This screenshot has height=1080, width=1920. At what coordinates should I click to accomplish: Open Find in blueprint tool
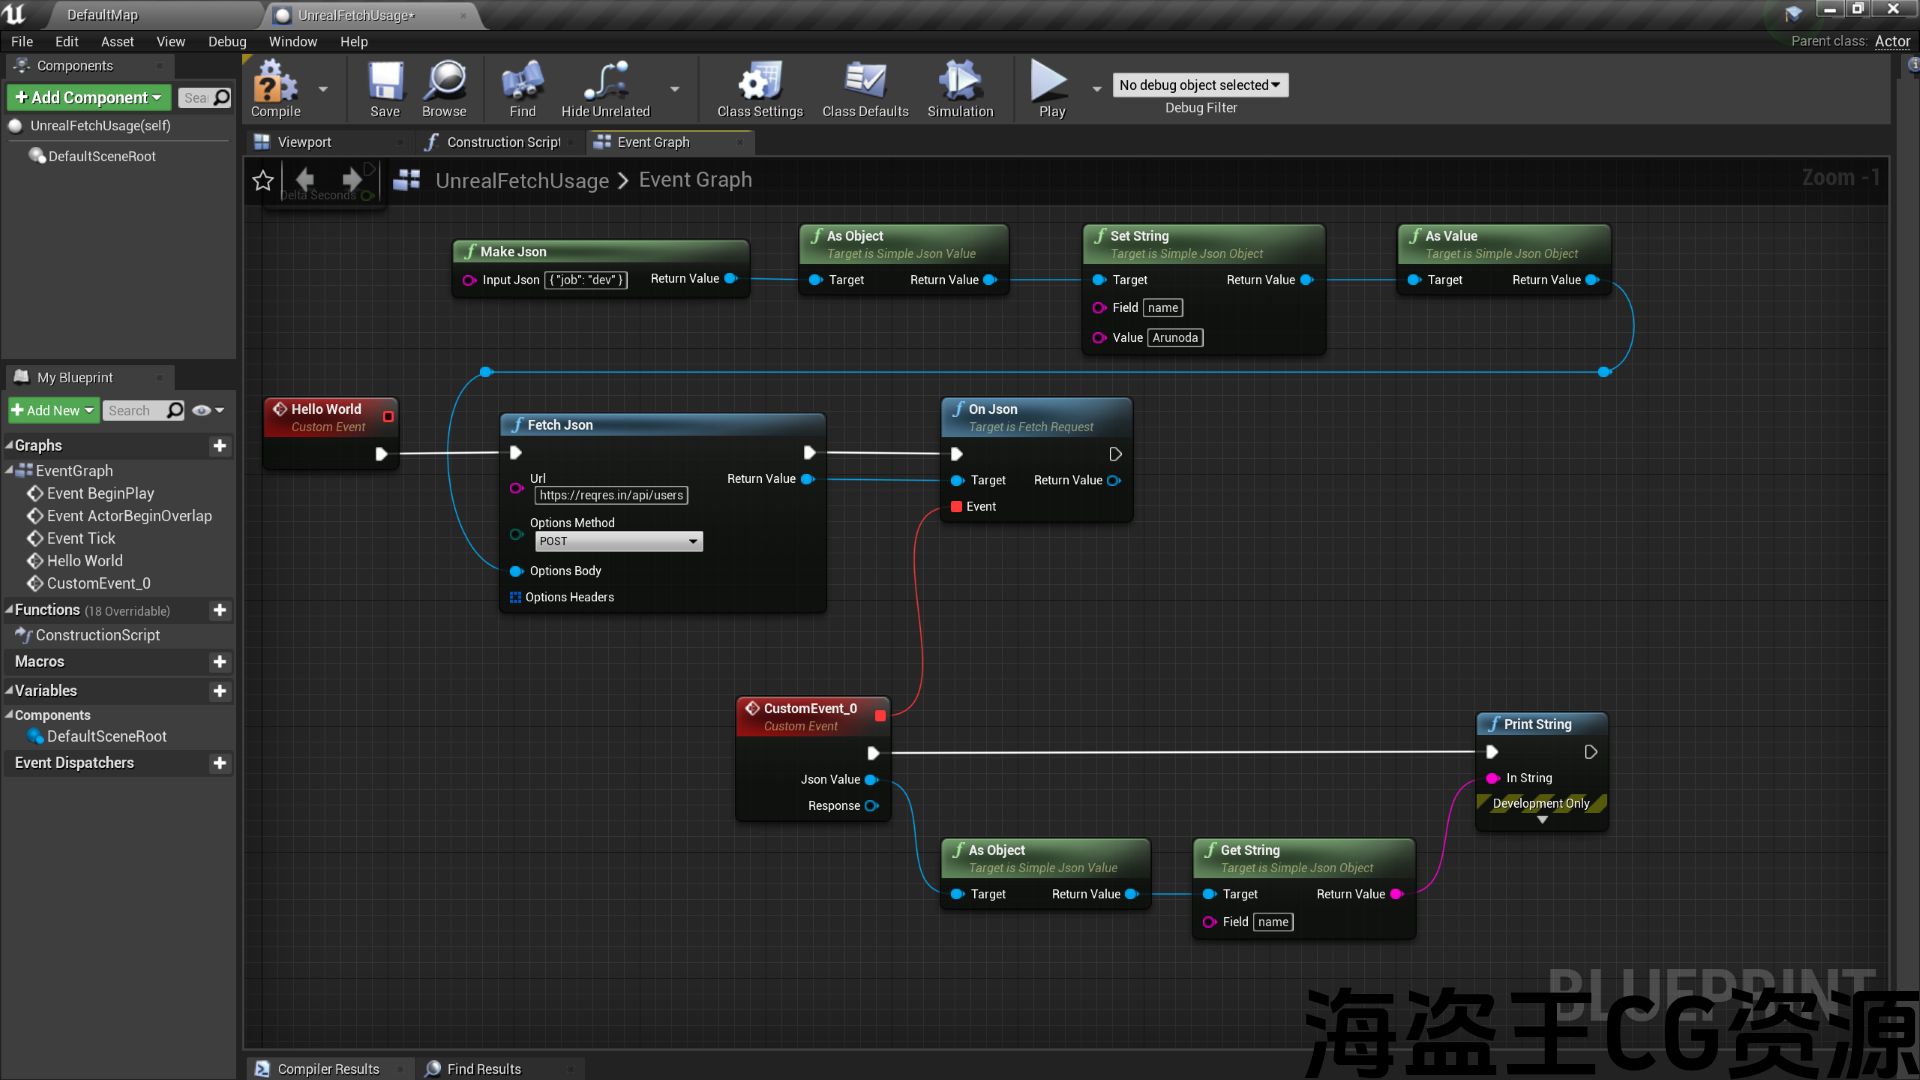(522, 82)
